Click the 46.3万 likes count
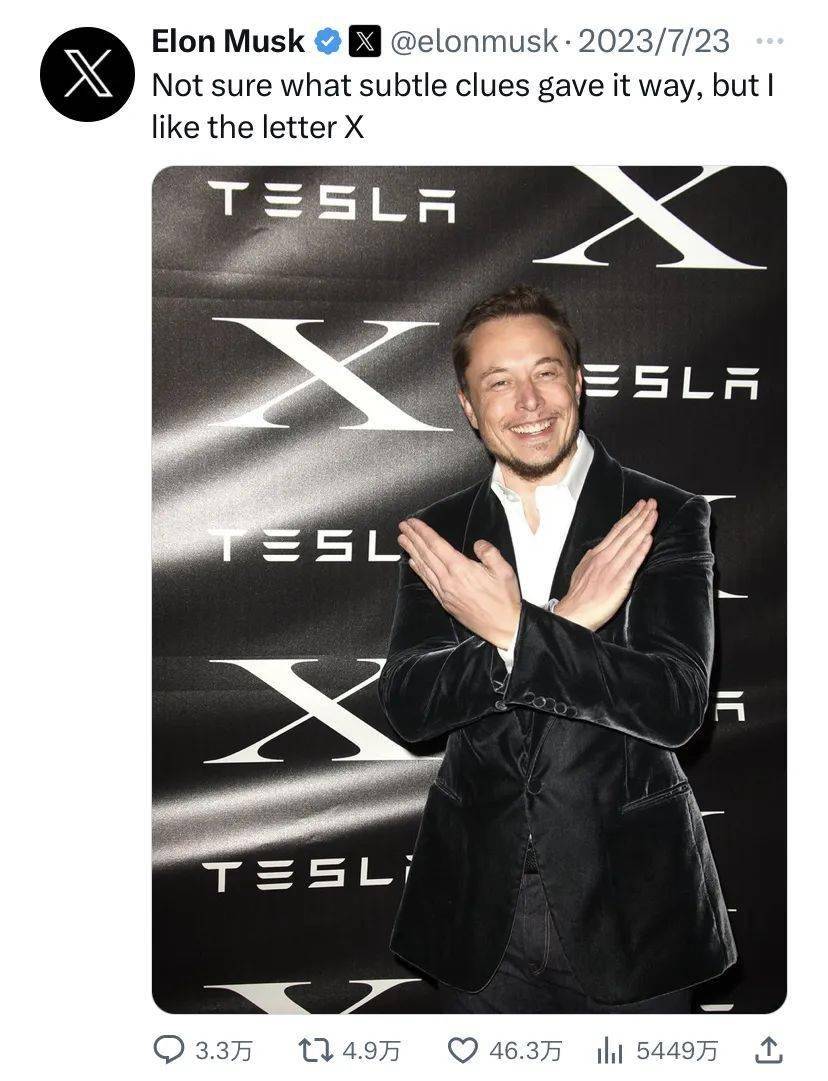The height and width of the screenshot is (1081, 828). pyautogui.click(x=525, y=1051)
